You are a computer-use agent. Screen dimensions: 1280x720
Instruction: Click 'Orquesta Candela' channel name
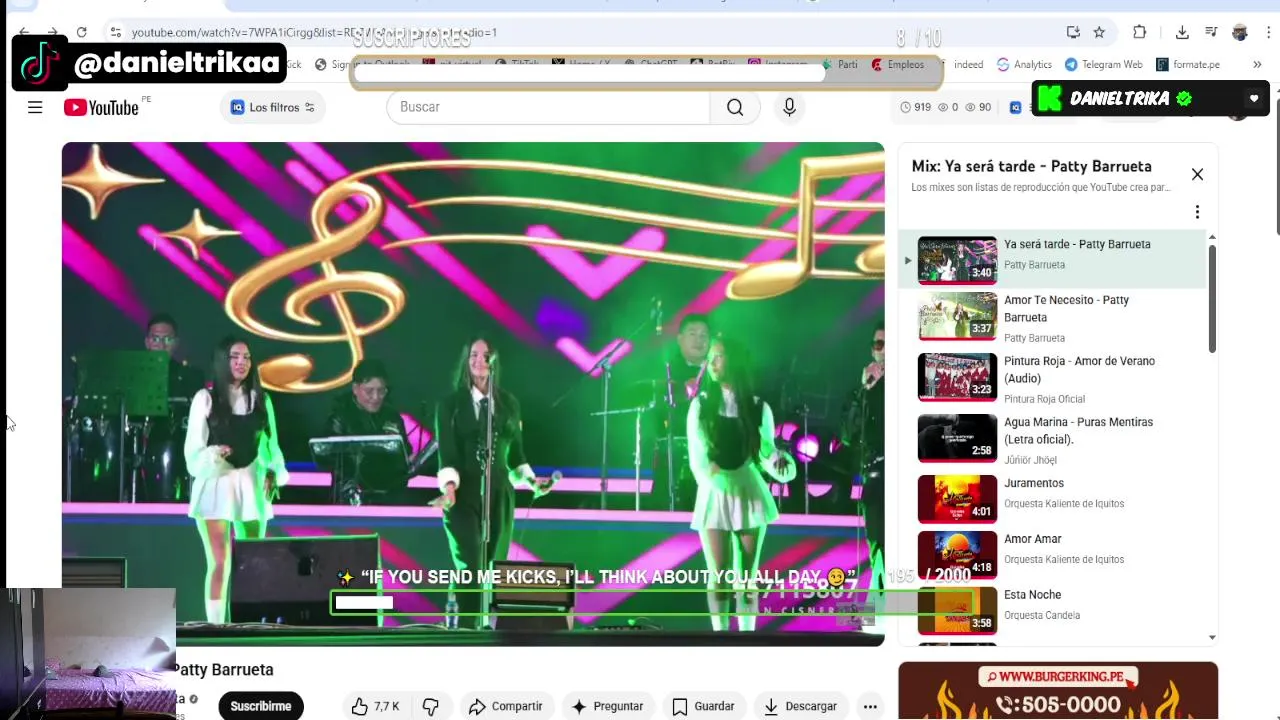tap(1042, 615)
